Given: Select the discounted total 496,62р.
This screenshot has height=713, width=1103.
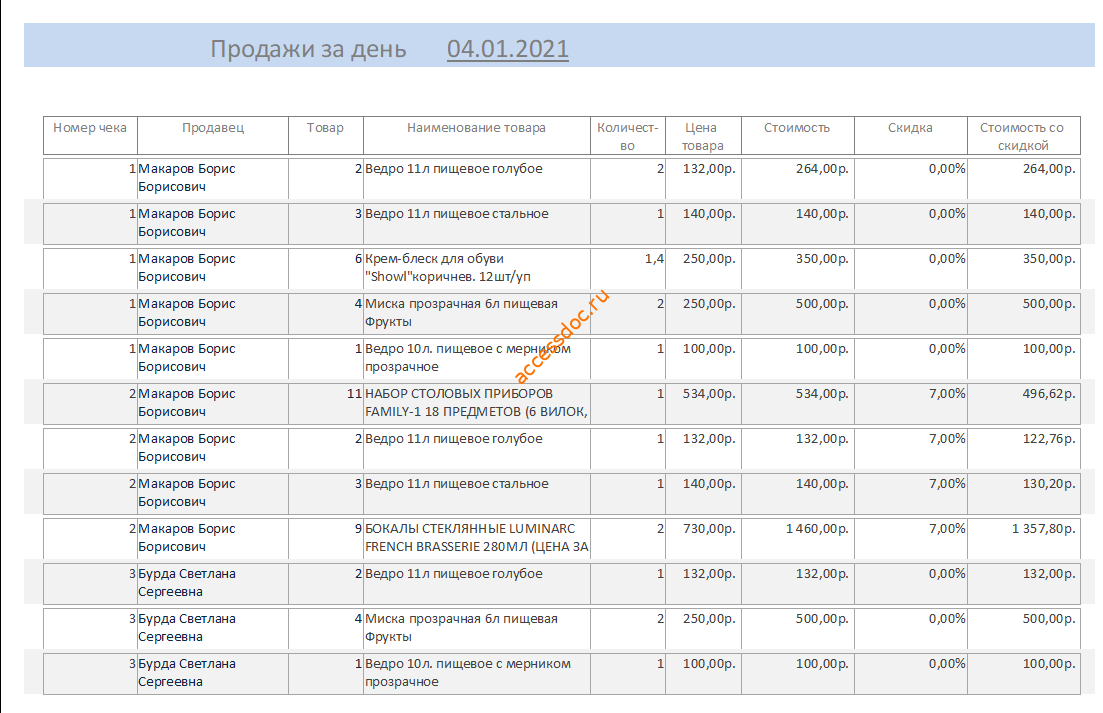Looking at the screenshot, I should (1049, 394).
